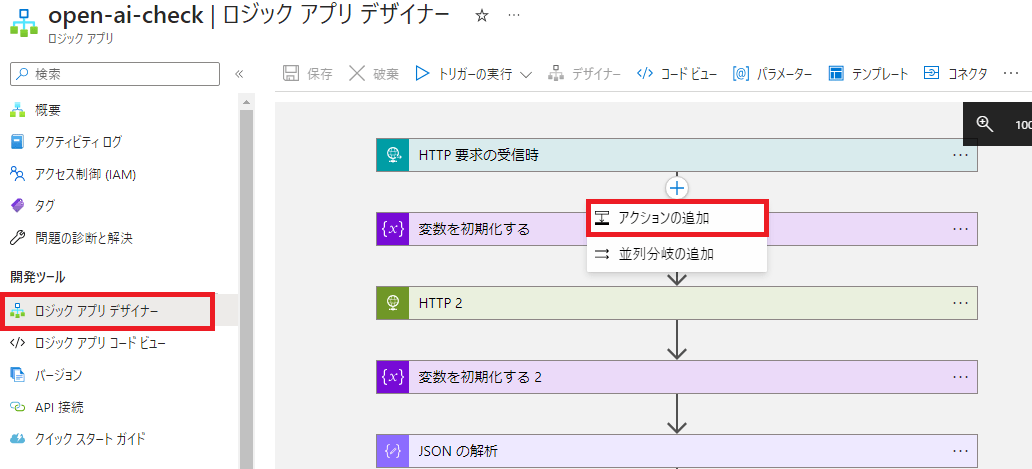Click the 保存 save toolbar button

pos(307,74)
